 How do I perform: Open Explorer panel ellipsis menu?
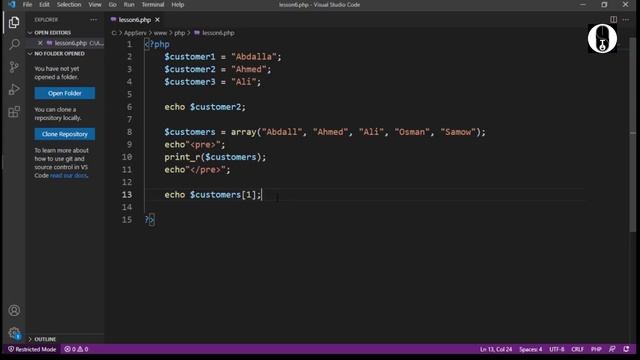(93, 20)
